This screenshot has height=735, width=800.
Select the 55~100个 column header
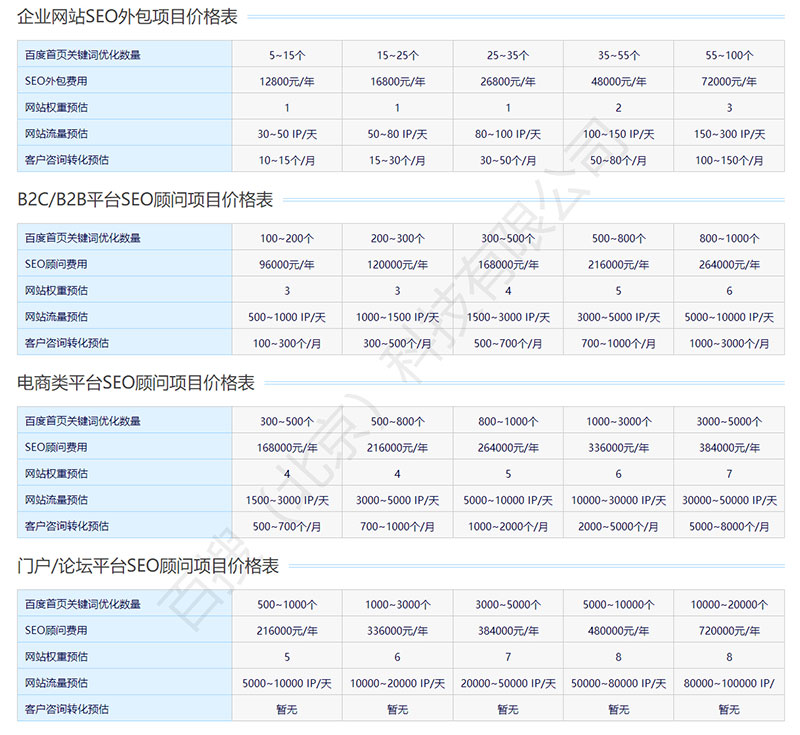(729, 54)
